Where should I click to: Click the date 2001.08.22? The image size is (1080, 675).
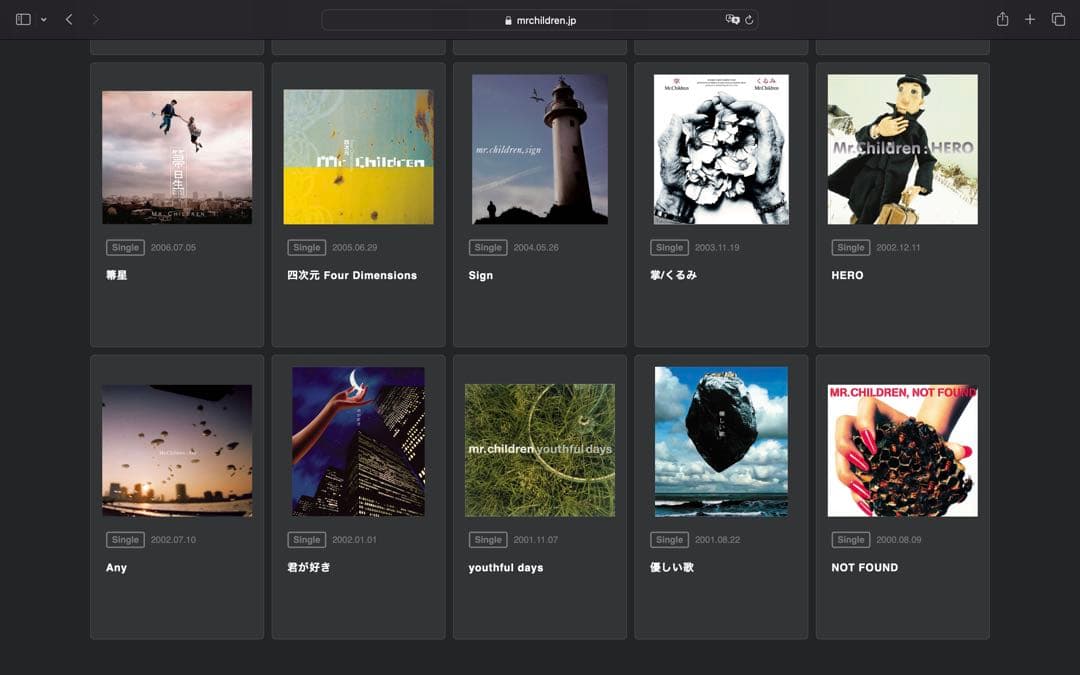pyautogui.click(x=717, y=539)
